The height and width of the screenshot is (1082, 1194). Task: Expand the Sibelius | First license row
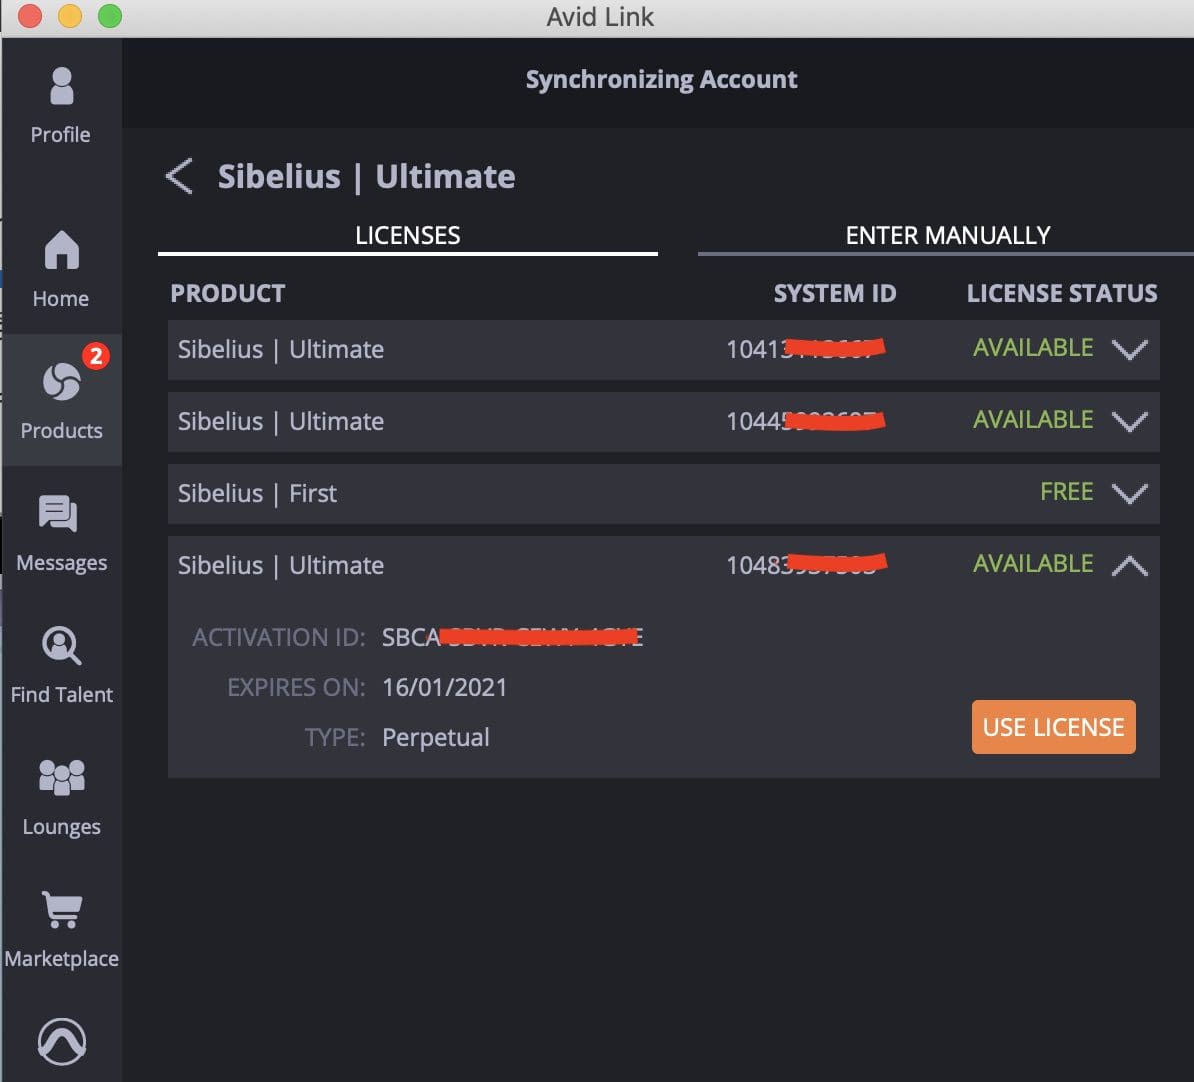[x=1129, y=494]
